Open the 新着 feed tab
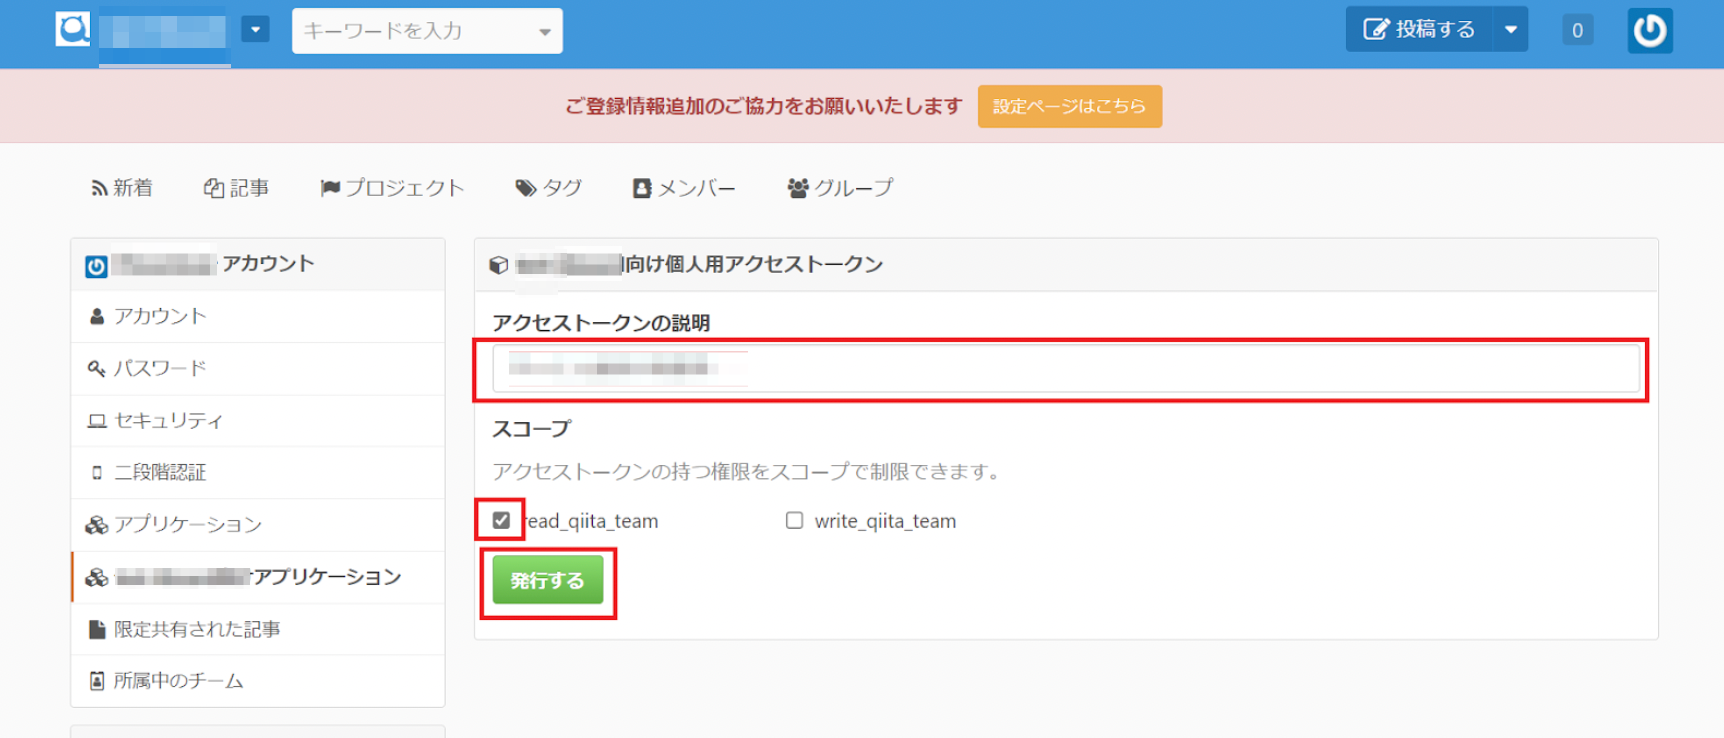The width and height of the screenshot is (1724, 738). (x=122, y=188)
